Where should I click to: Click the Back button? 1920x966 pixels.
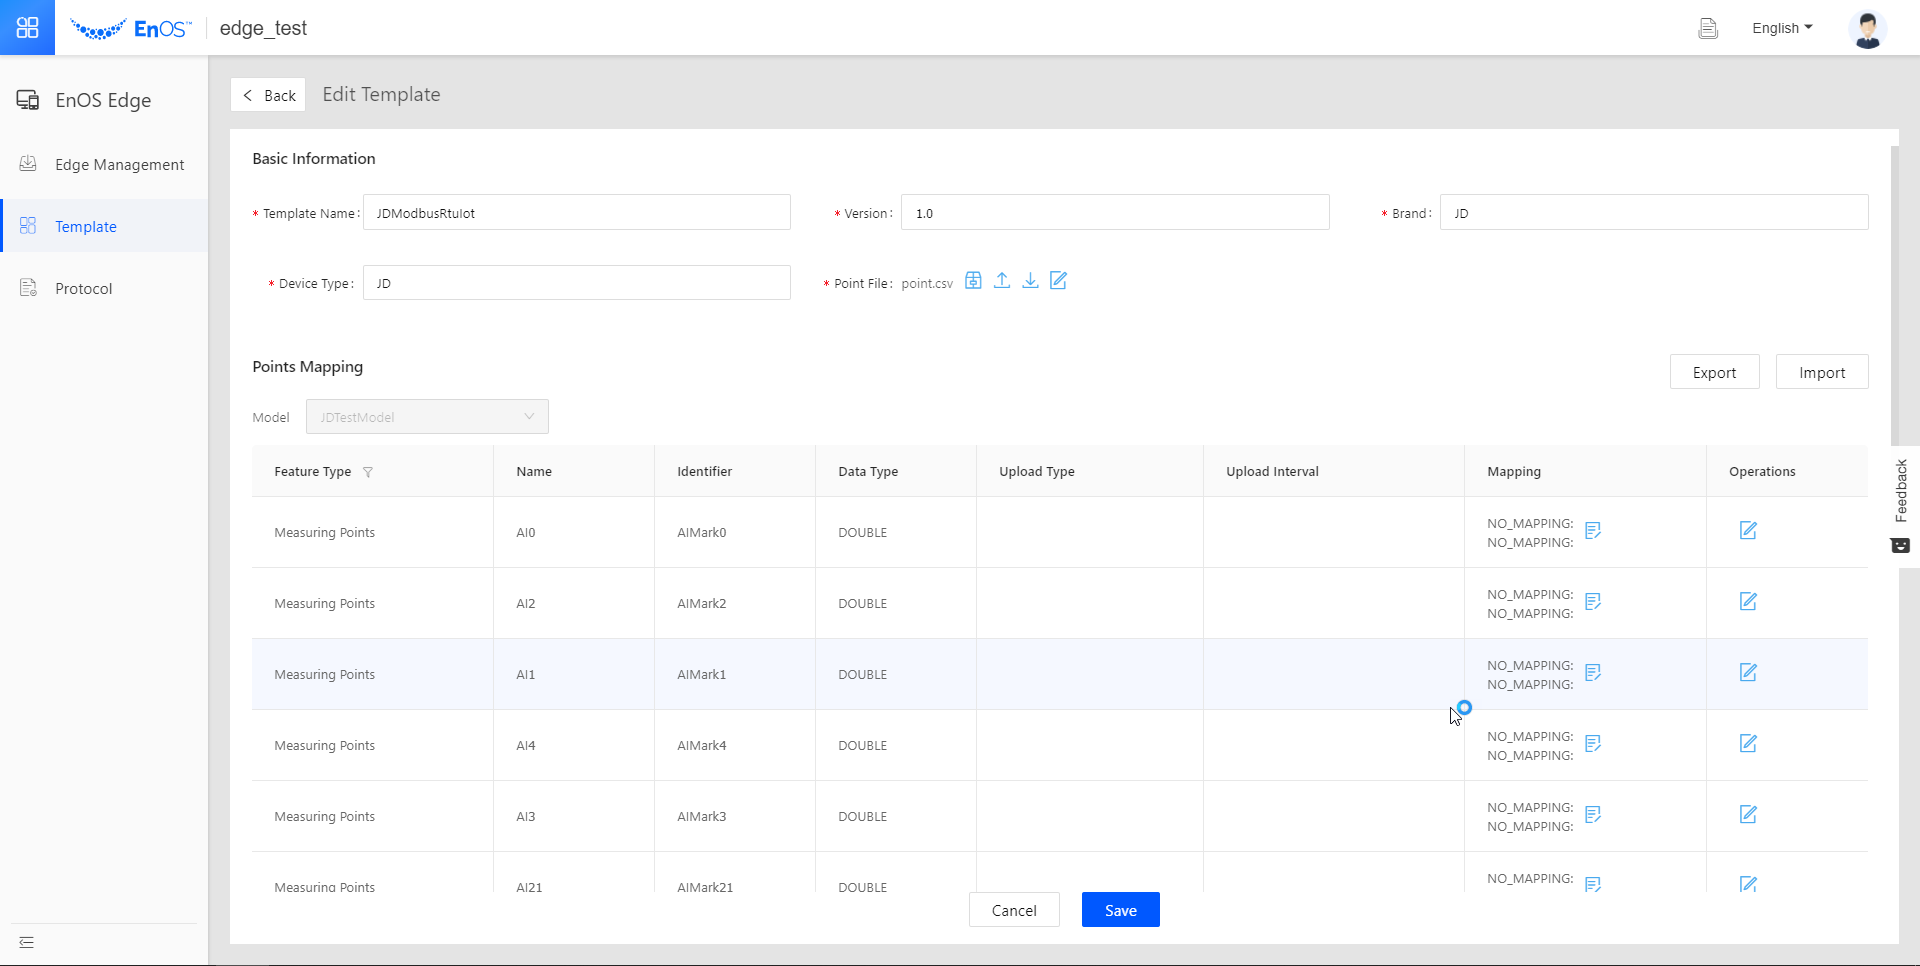pos(268,95)
